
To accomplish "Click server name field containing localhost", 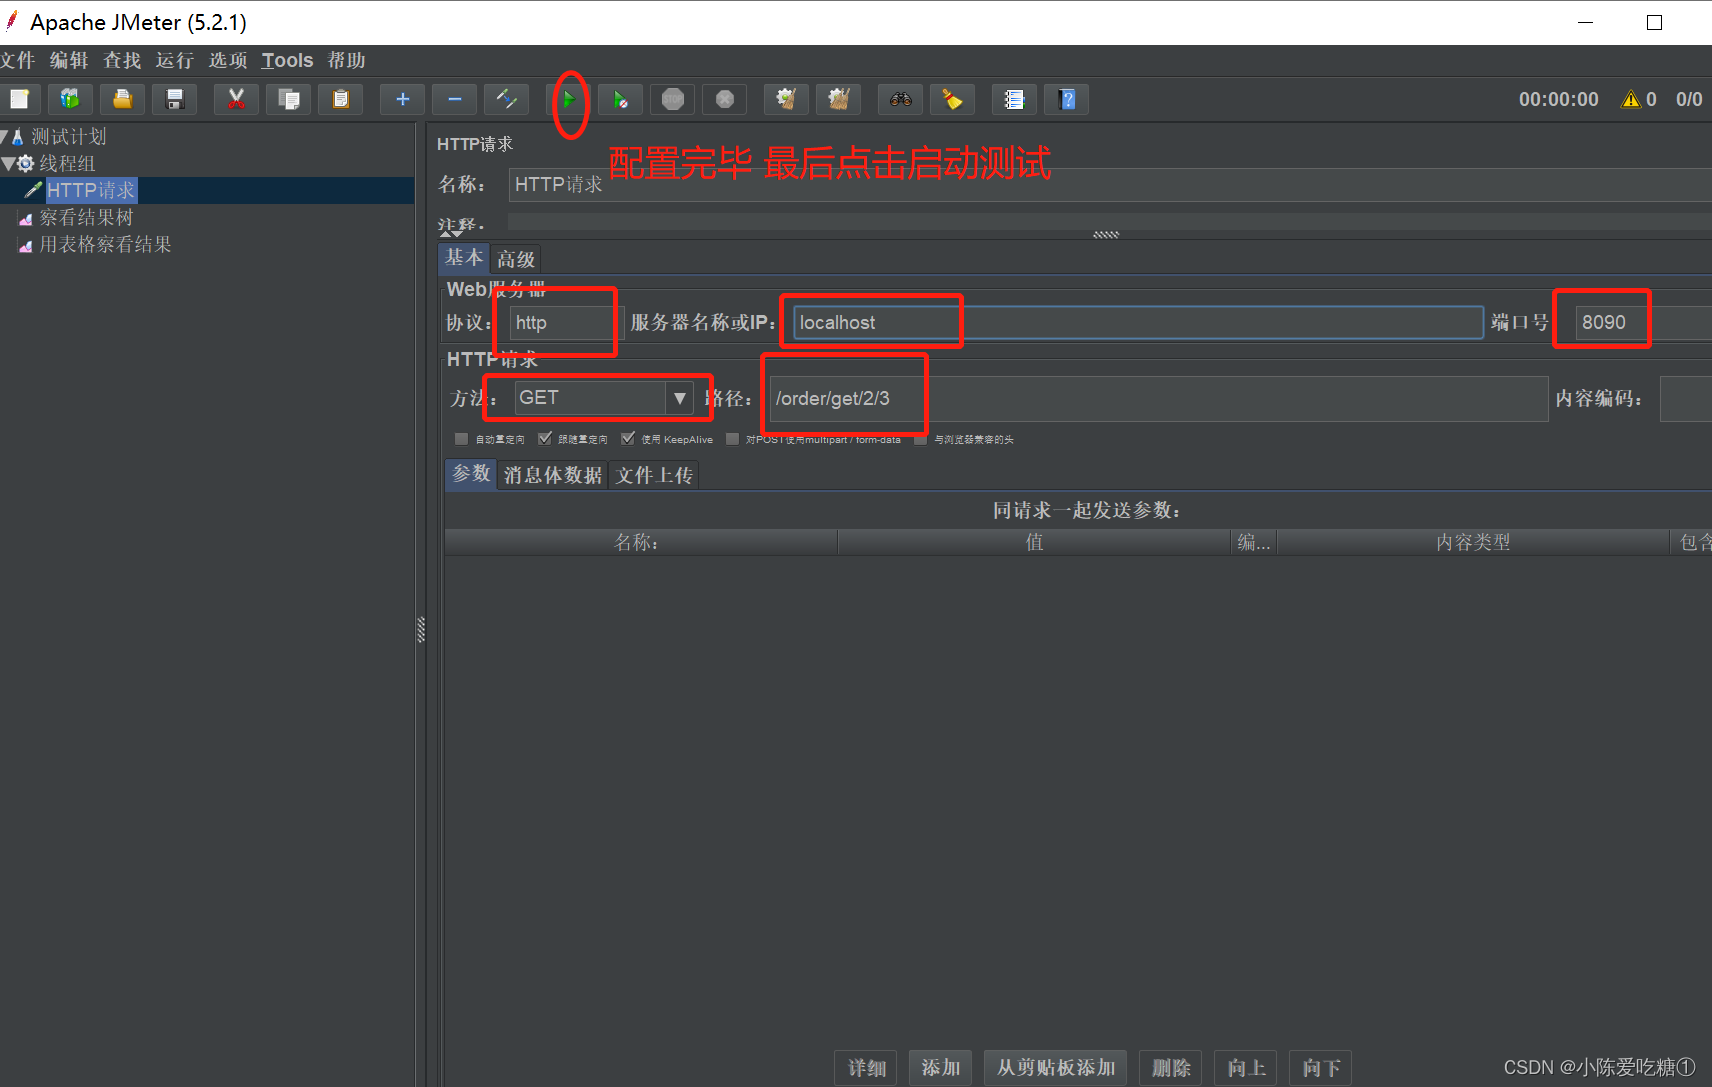I will (x=1138, y=323).
